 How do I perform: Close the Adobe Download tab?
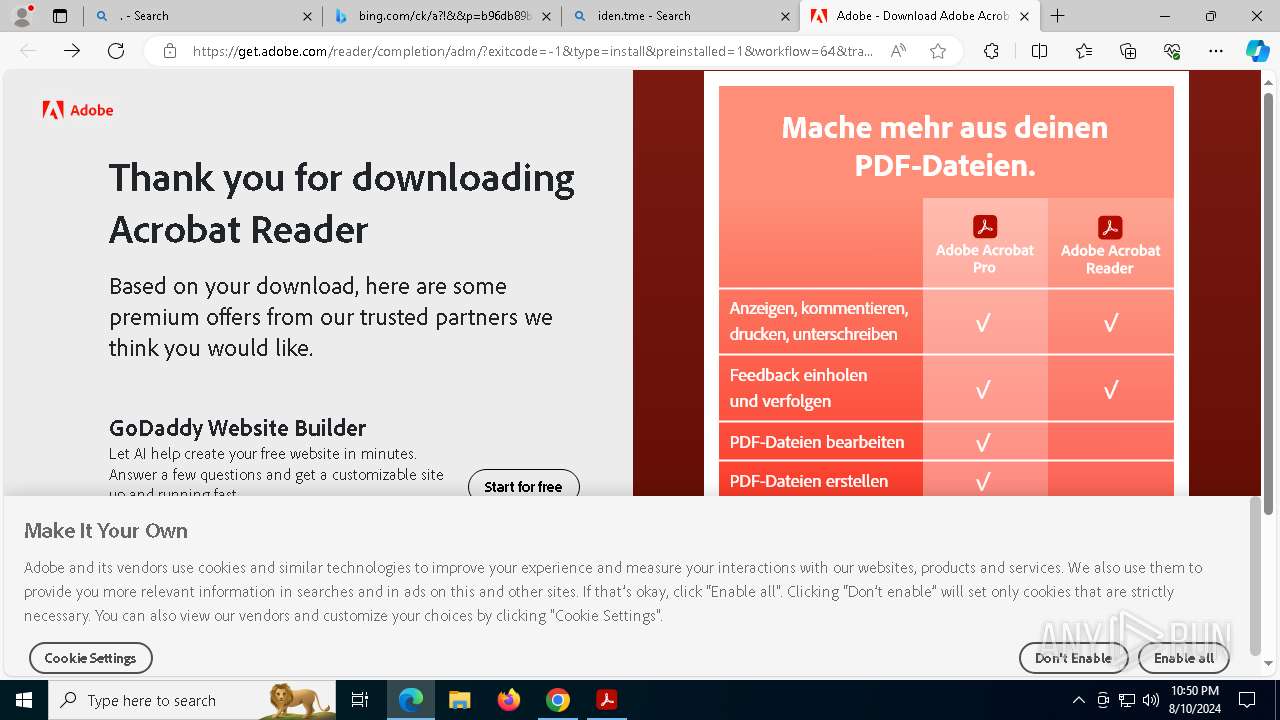[1024, 16]
